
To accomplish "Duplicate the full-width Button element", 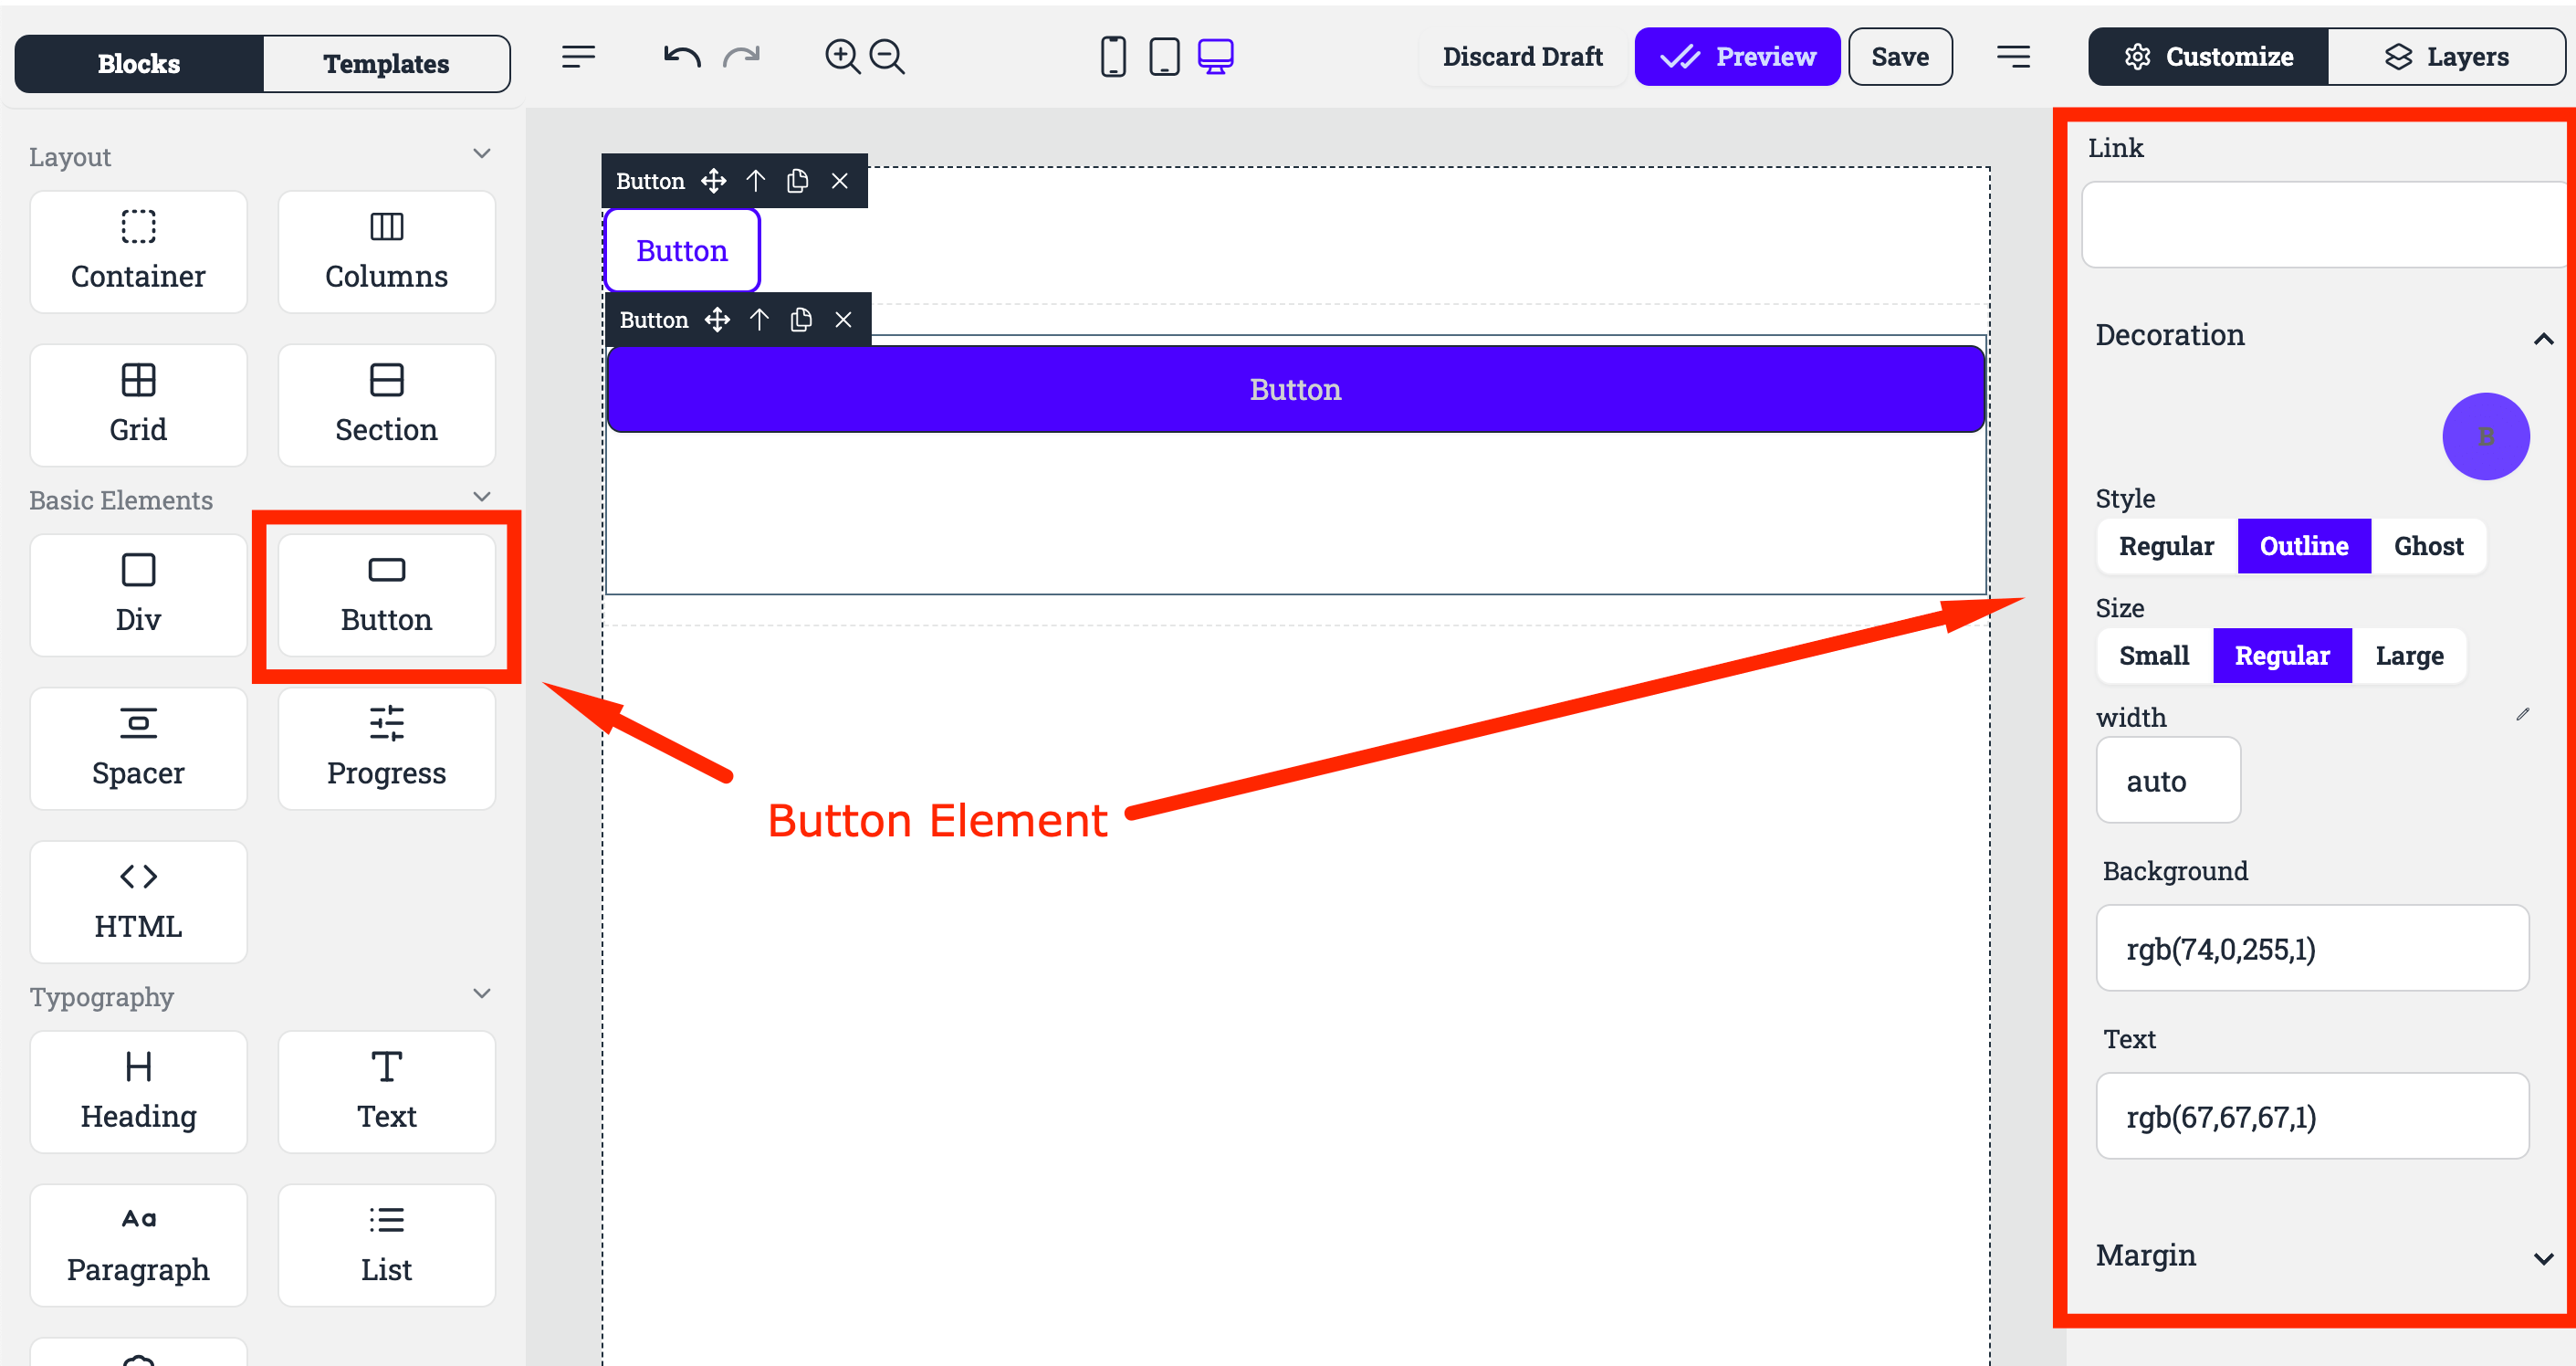I will pyautogui.click(x=801, y=320).
